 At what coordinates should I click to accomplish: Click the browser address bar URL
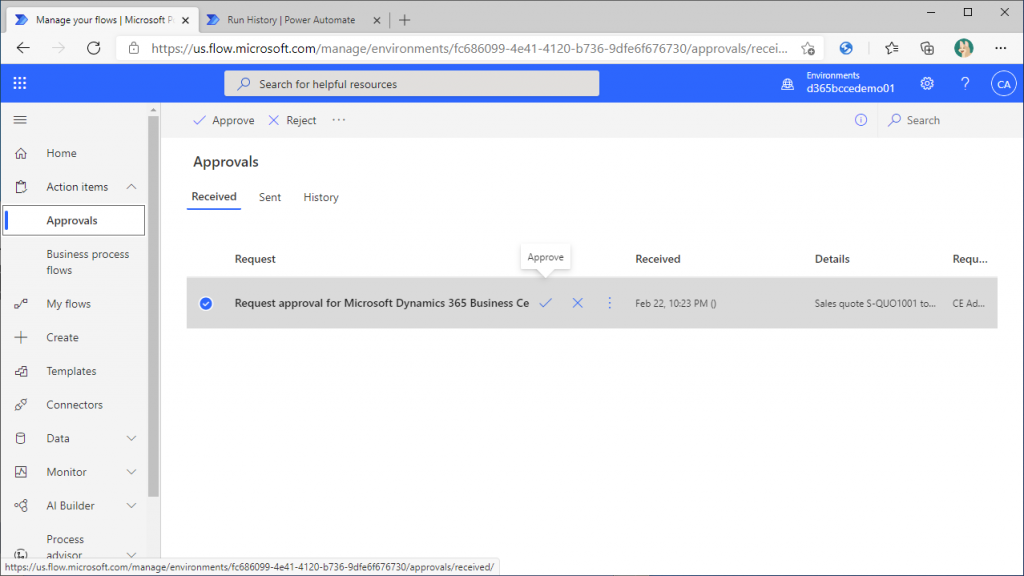click(x=469, y=48)
